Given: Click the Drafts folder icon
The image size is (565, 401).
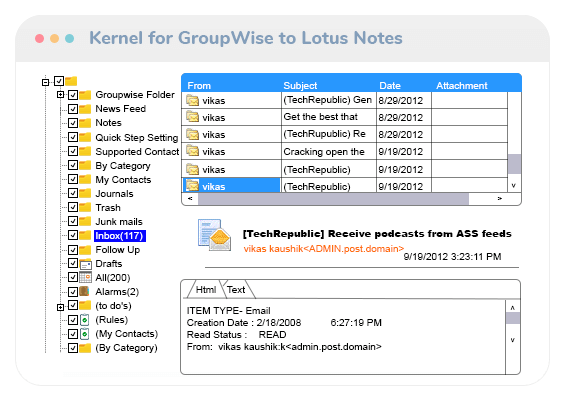Looking at the screenshot, I should (85, 264).
